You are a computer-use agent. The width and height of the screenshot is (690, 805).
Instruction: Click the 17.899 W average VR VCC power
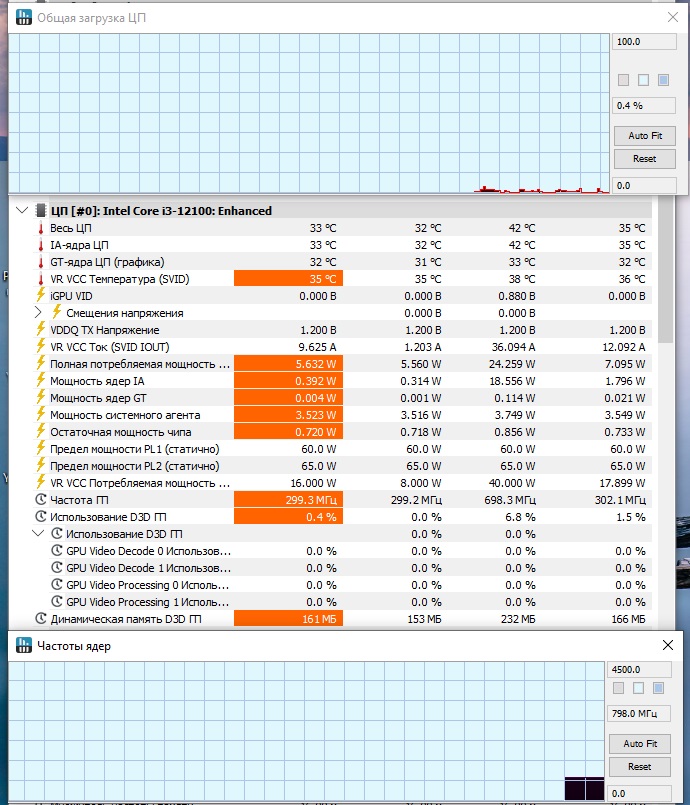(622, 483)
